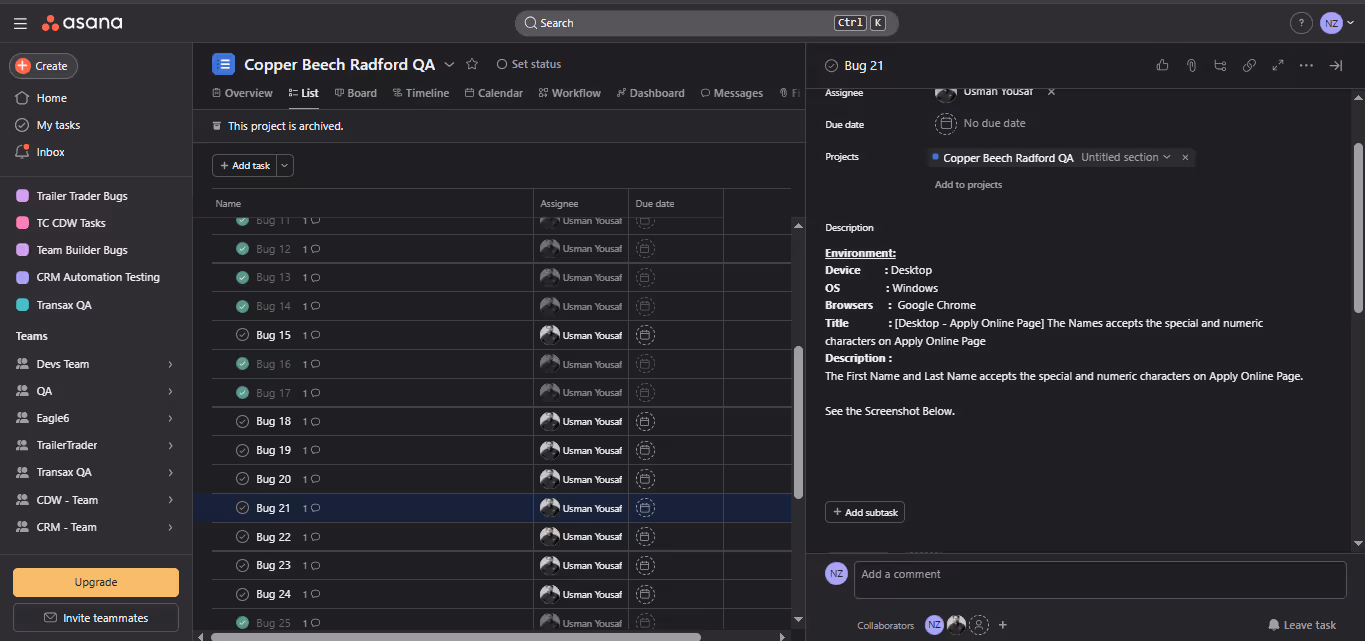1365x641 pixels.
Task: Switch to Board tab
Action: point(356,93)
